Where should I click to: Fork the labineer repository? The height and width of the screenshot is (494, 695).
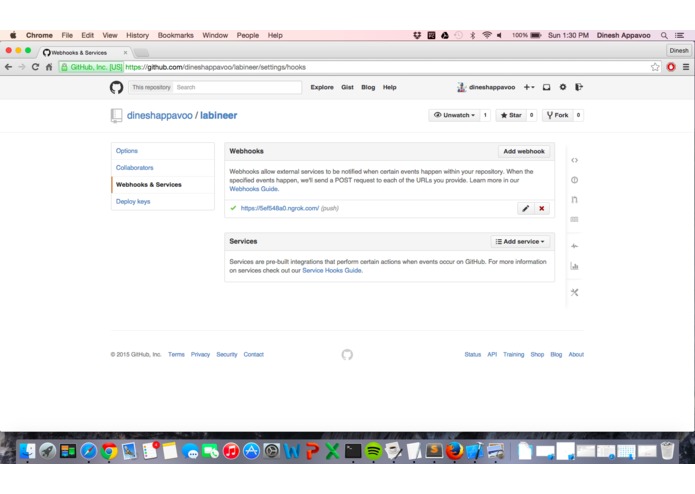click(558, 115)
